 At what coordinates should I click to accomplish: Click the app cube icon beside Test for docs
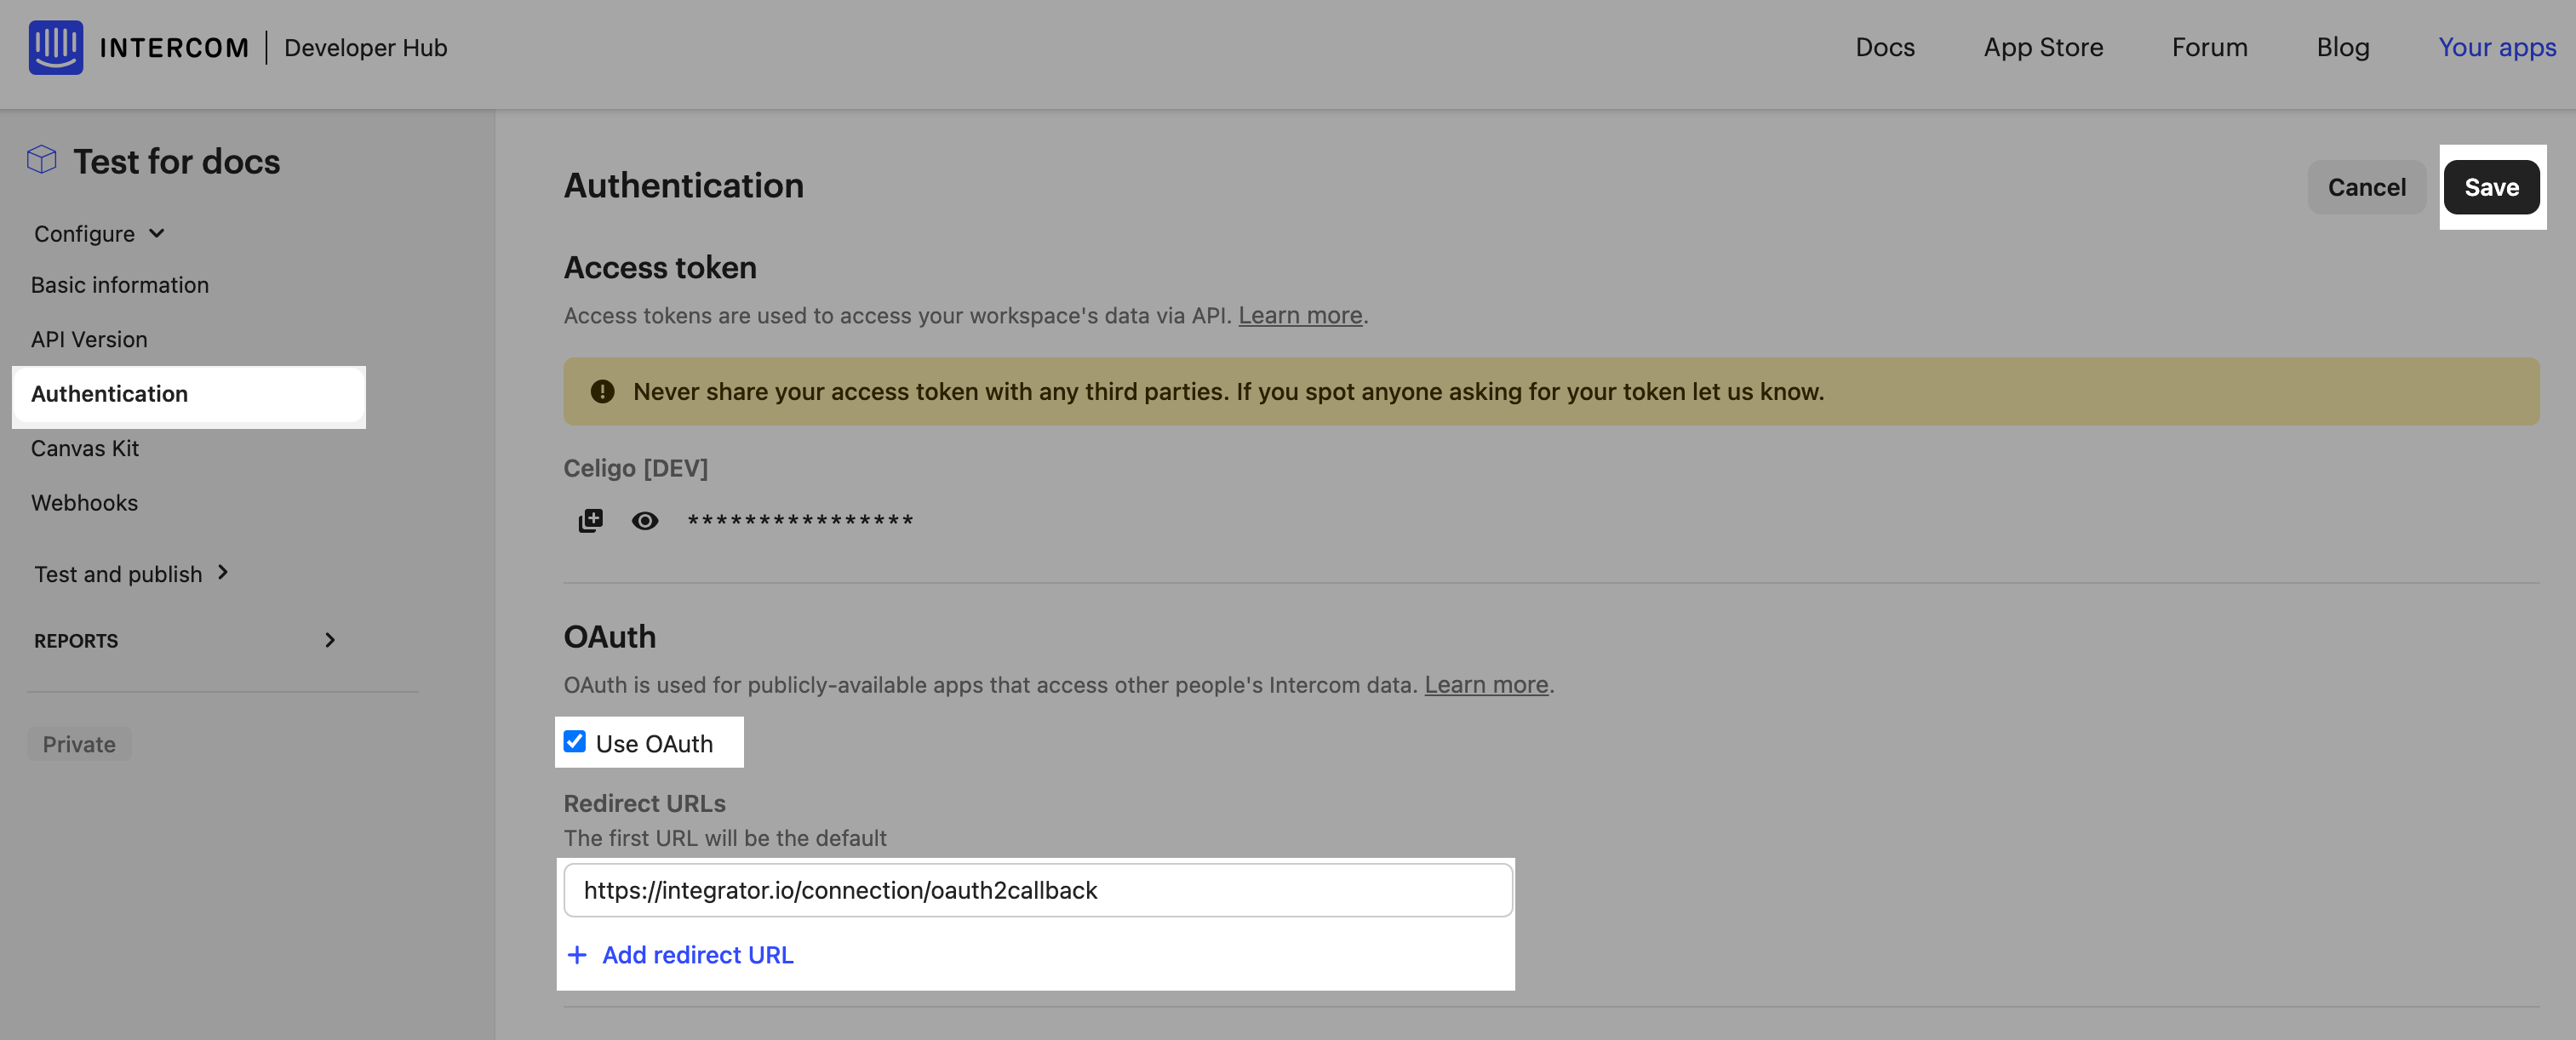(x=42, y=160)
